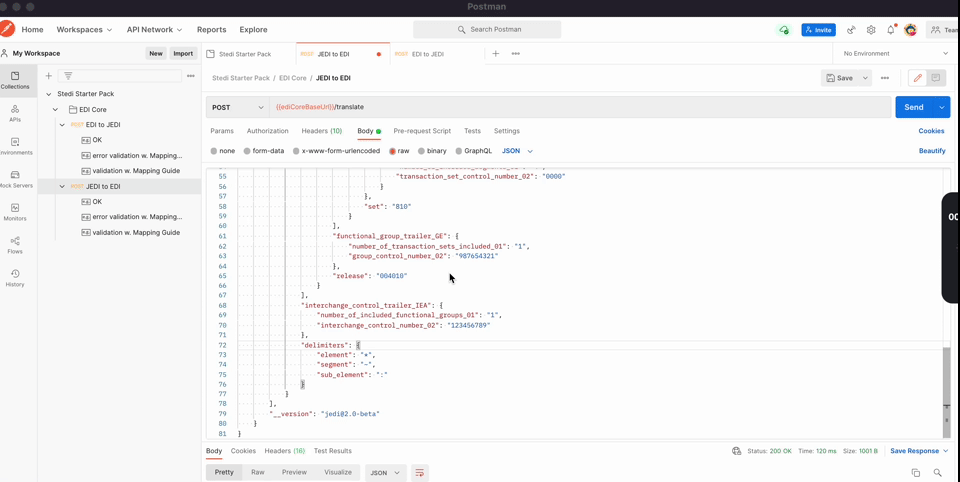This screenshot has width=960, height=482.
Task: Click the Save button
Action: click(x=839, y=78)
